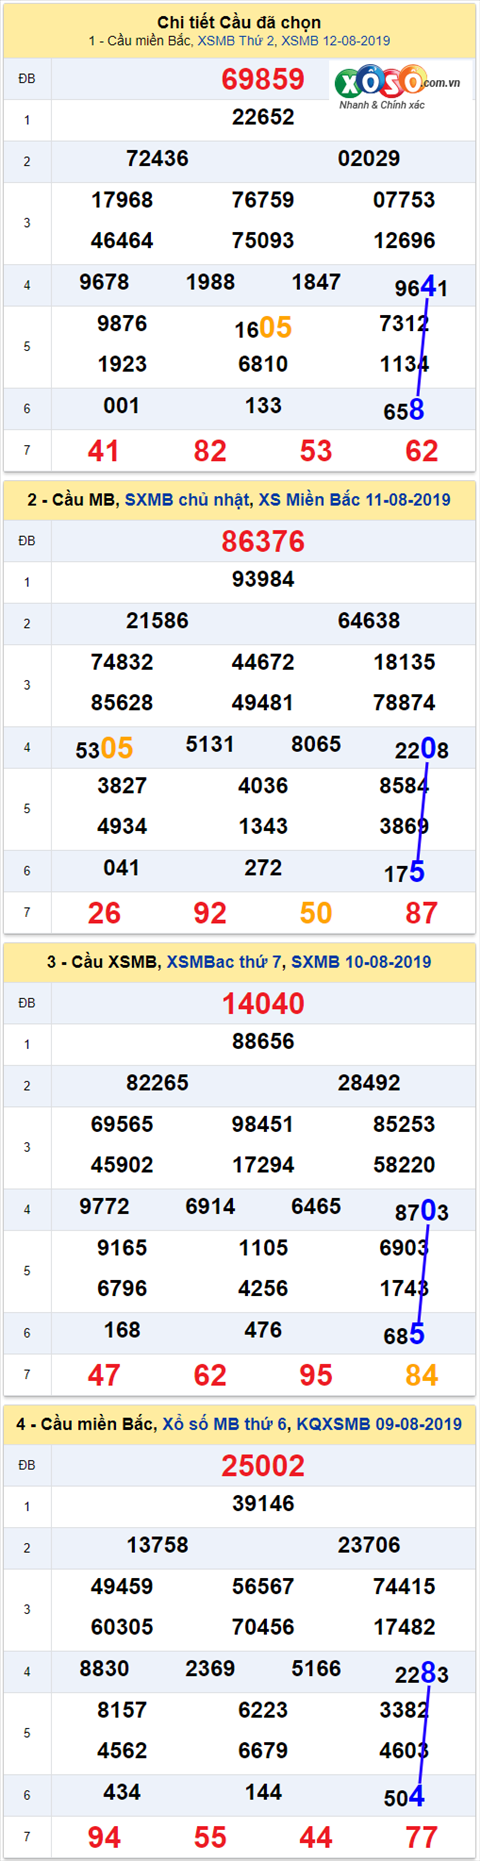Select sixth prize number 272
Viewport: 480px width, 1861px height.
[263, 868]
